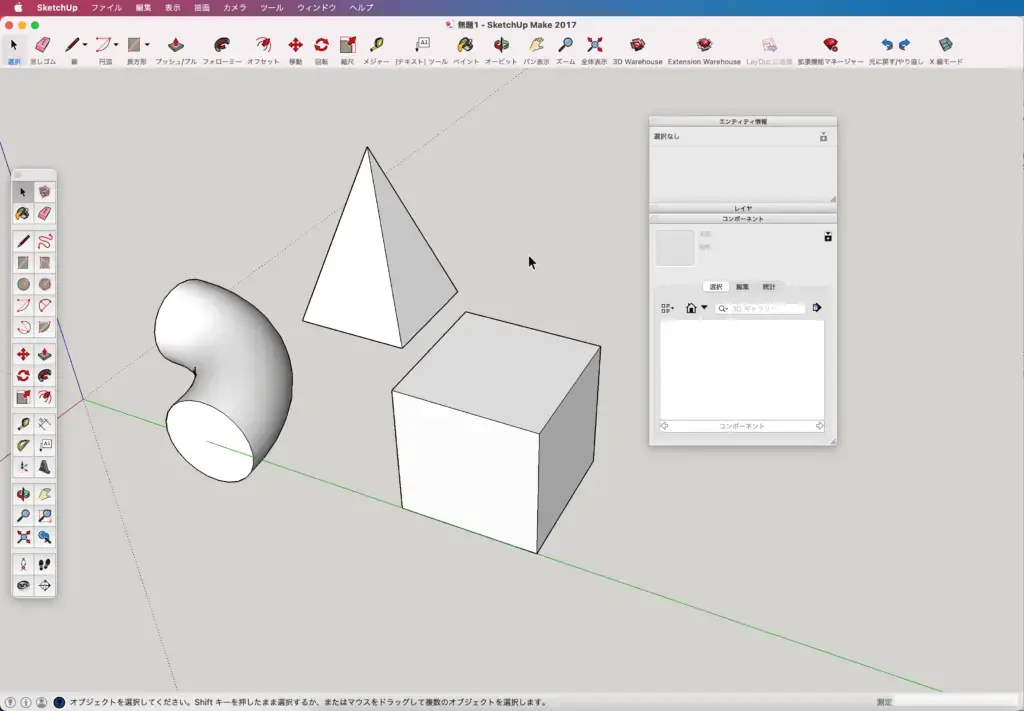Select the Section Plane tool in floating palette
Image resolution: width=1024 pixels, height=711 pixels.
click(x=44, y=586)
